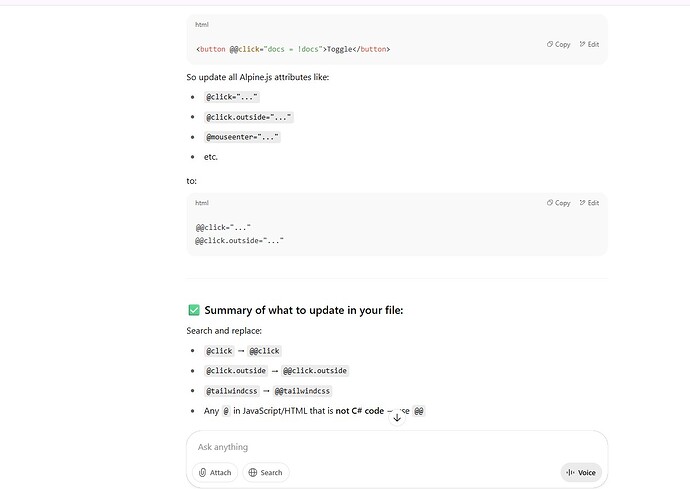Click the @@click="..." line in second code block
Screen dimensions: 690x489
[223, 228]
